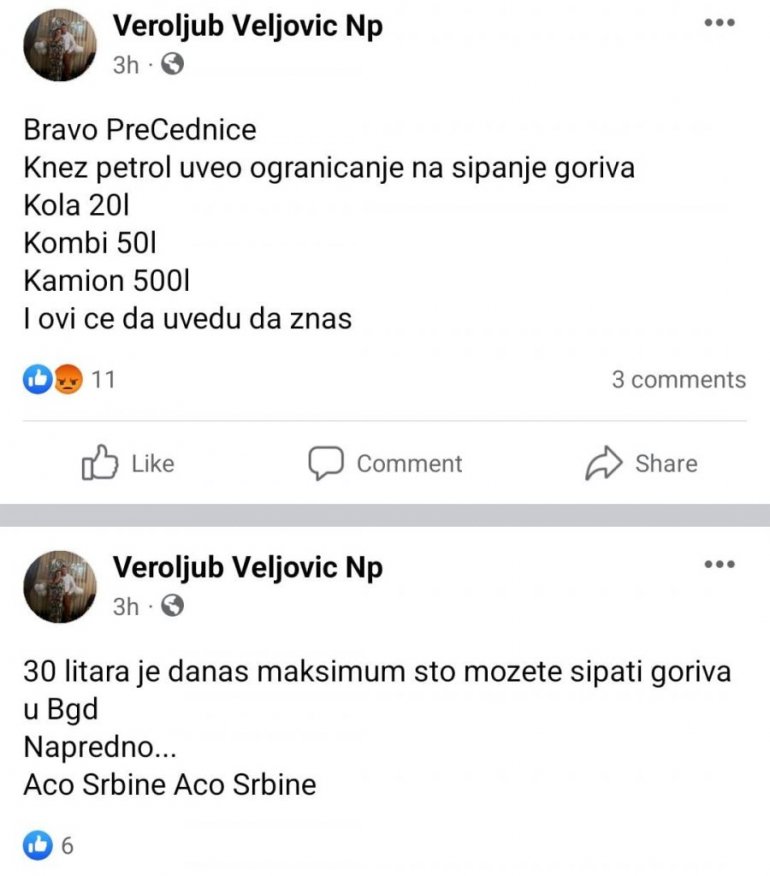This screenshot has width=770, height=876.
Task: Click the public globe icon on second post
Action: [172, 606]
